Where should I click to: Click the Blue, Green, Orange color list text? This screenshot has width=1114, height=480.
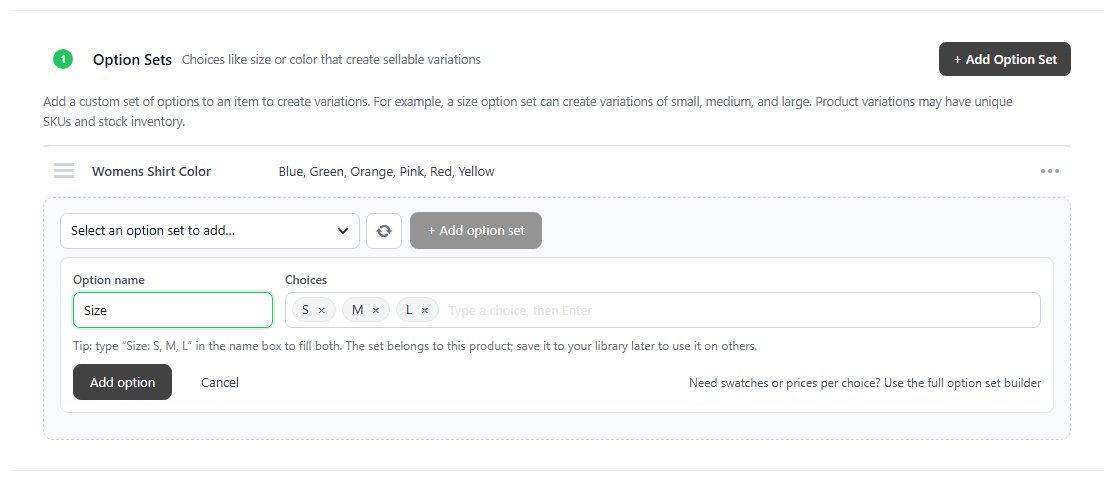click(386, 171)
